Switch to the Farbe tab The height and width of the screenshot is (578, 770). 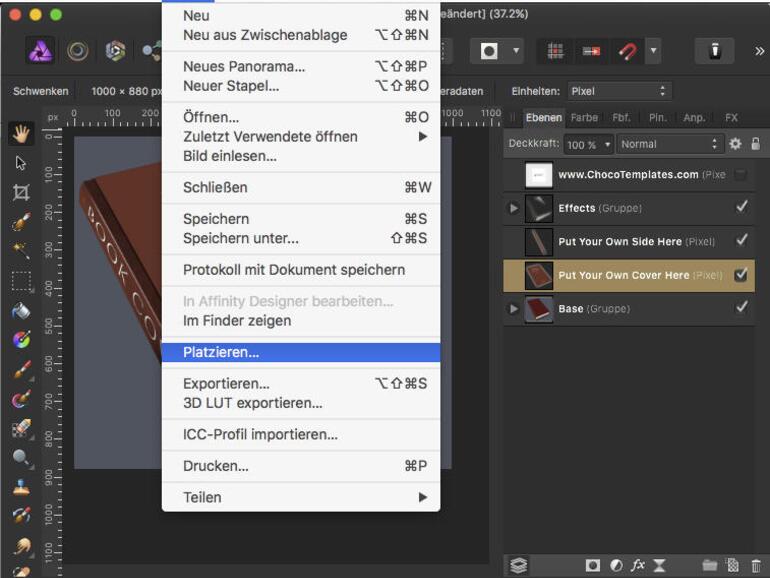pos(584,118)
